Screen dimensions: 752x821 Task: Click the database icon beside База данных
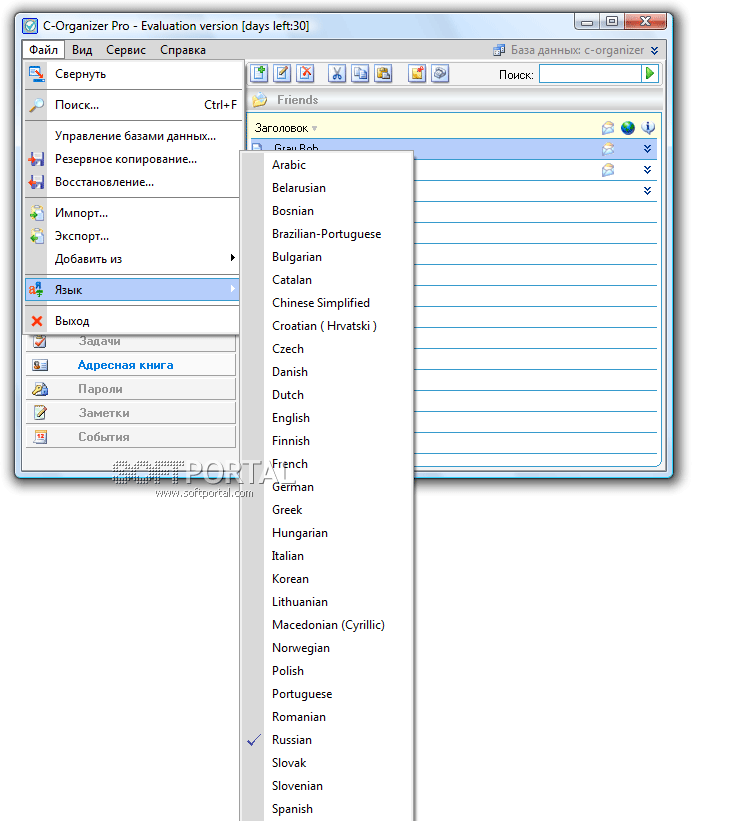(499, 50)
